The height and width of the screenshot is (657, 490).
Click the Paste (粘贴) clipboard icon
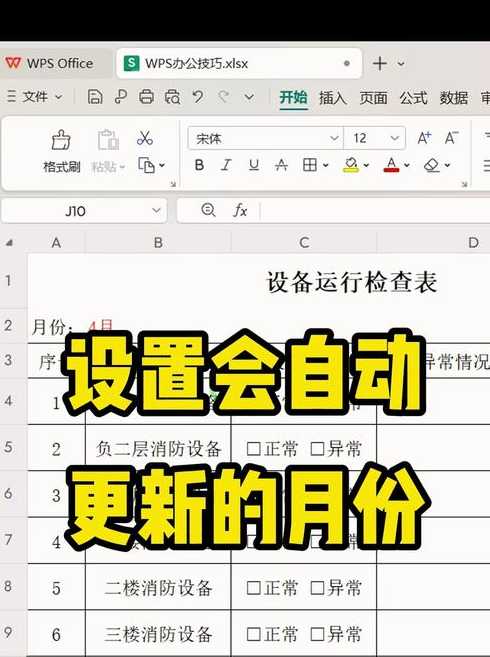108,140
